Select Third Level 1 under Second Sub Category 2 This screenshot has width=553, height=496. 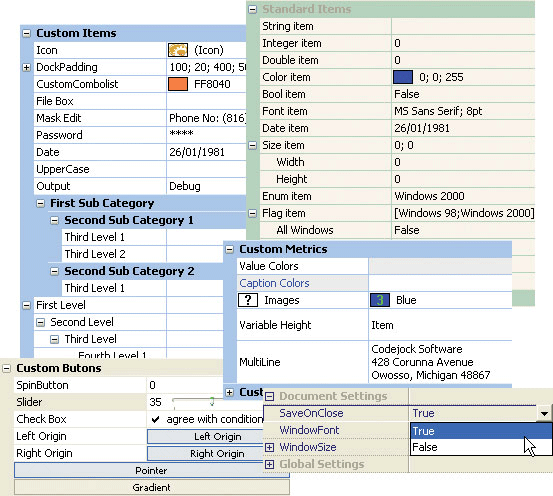[x=142, y=288]
